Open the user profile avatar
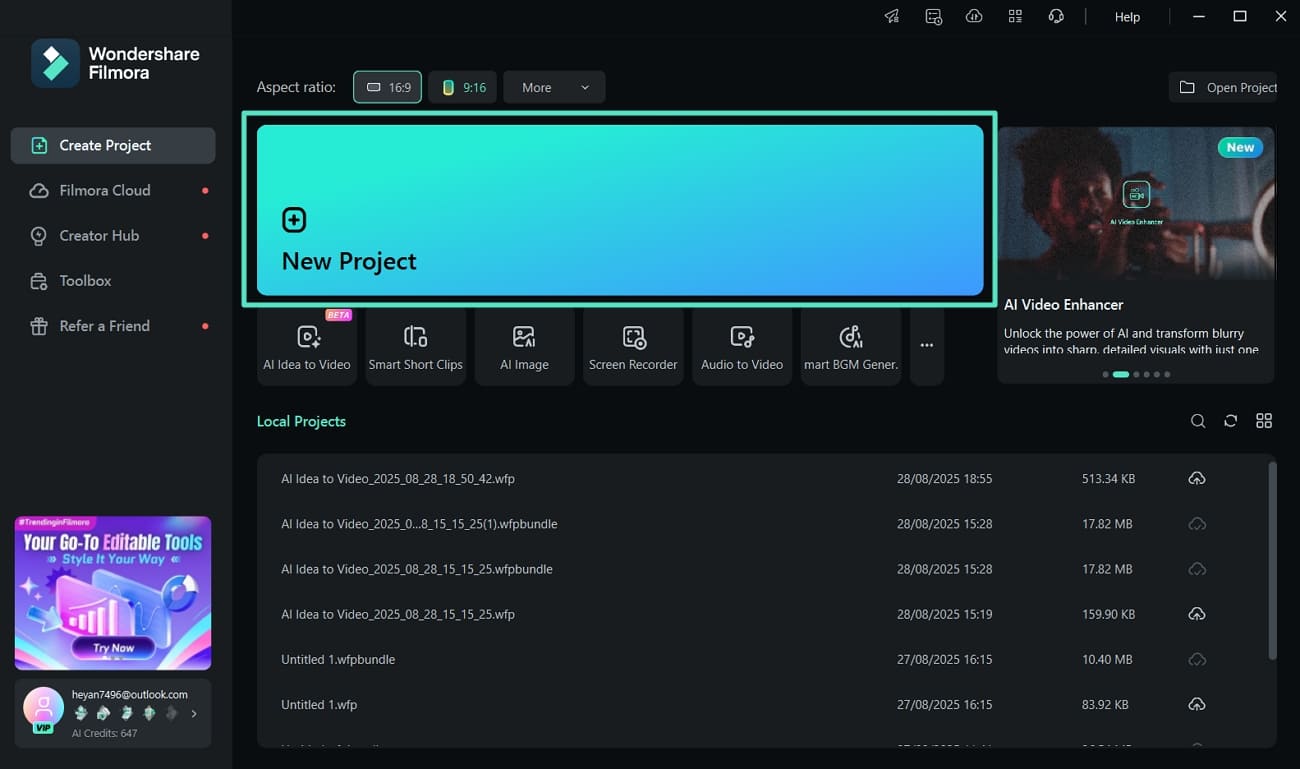Screen dimensions: 1300x769 click(43, 708)
